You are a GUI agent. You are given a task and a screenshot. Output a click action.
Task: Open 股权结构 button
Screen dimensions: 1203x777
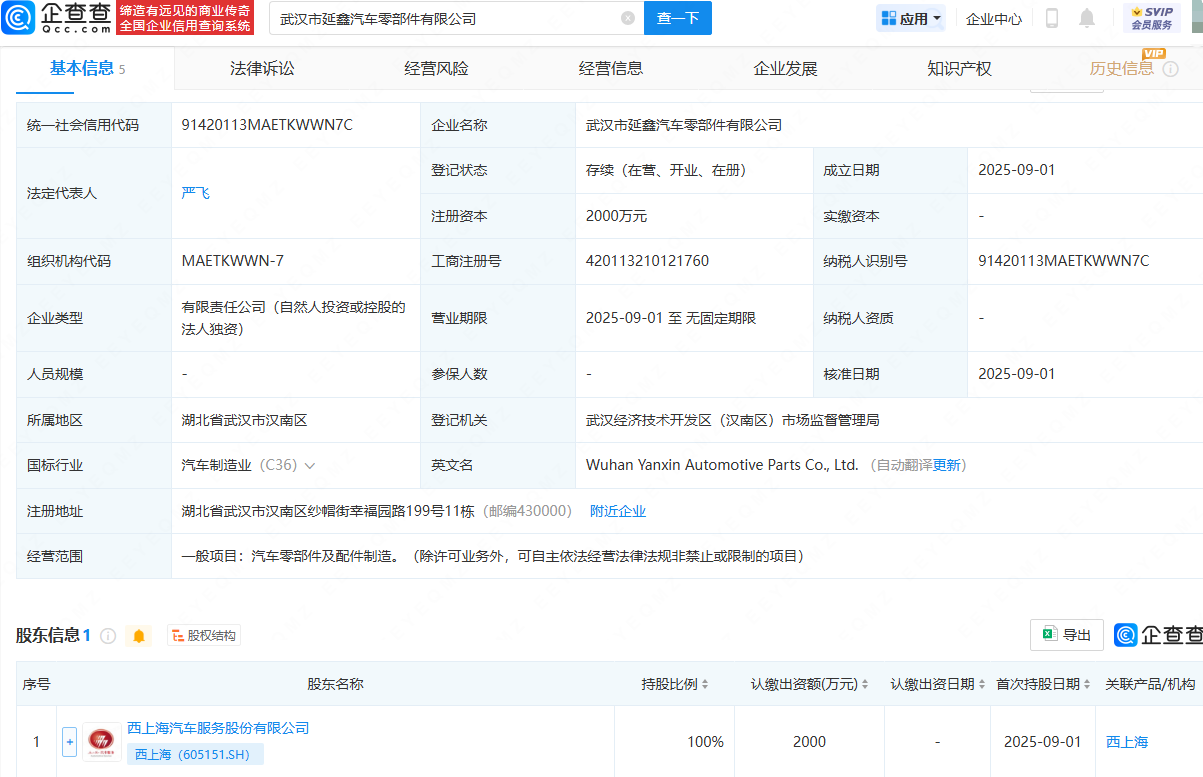coord(204,636)
